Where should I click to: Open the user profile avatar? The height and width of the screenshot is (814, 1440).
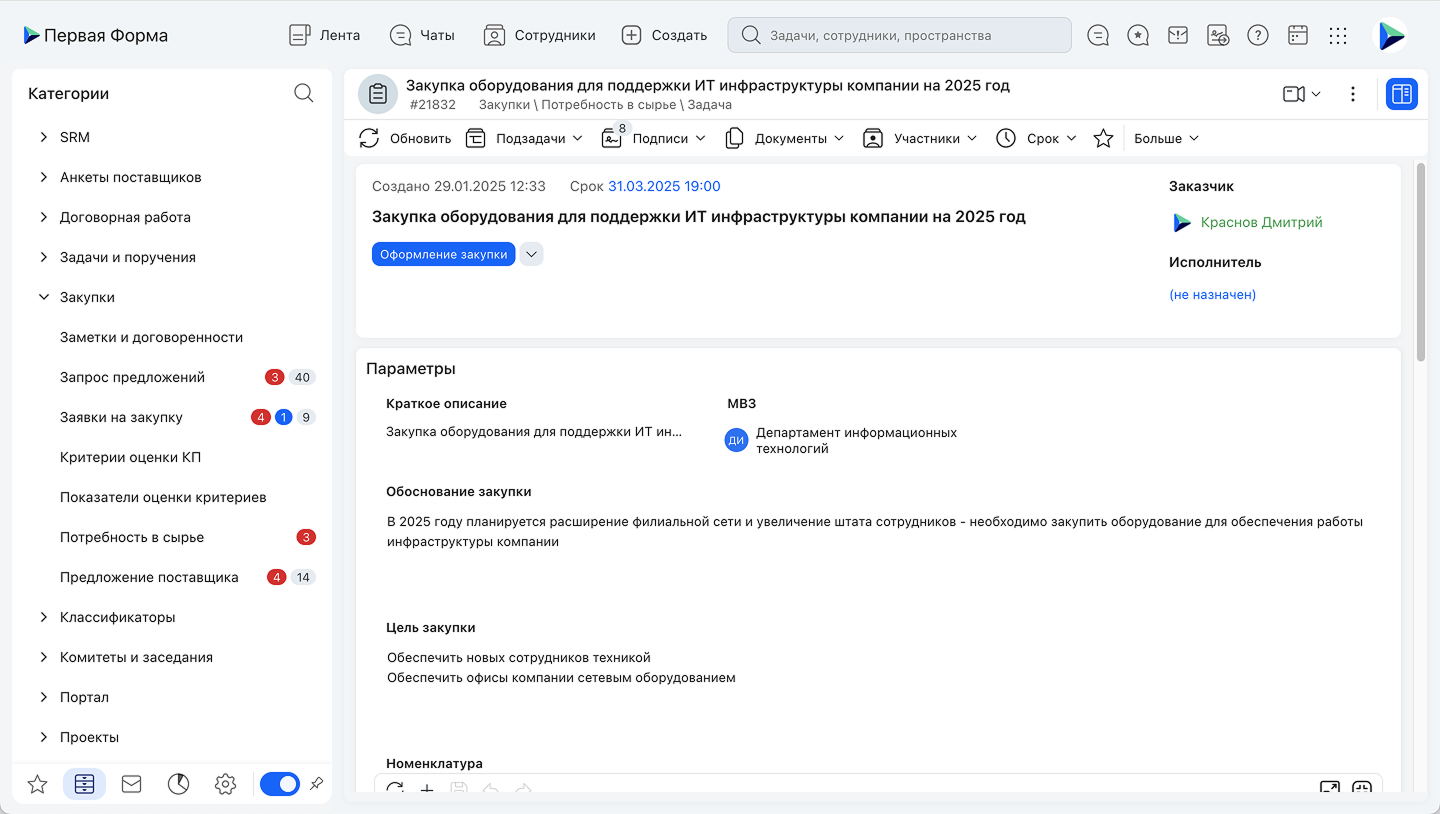pyautogui.click(x=1392, y=35)
